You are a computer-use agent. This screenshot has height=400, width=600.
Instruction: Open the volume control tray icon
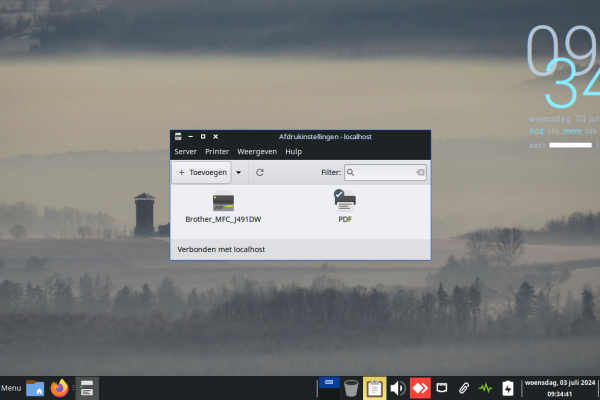(x=397, y=388)
